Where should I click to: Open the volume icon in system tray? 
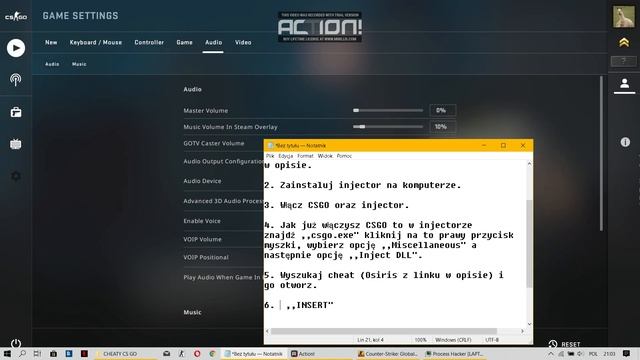click(x=580, y=354)
